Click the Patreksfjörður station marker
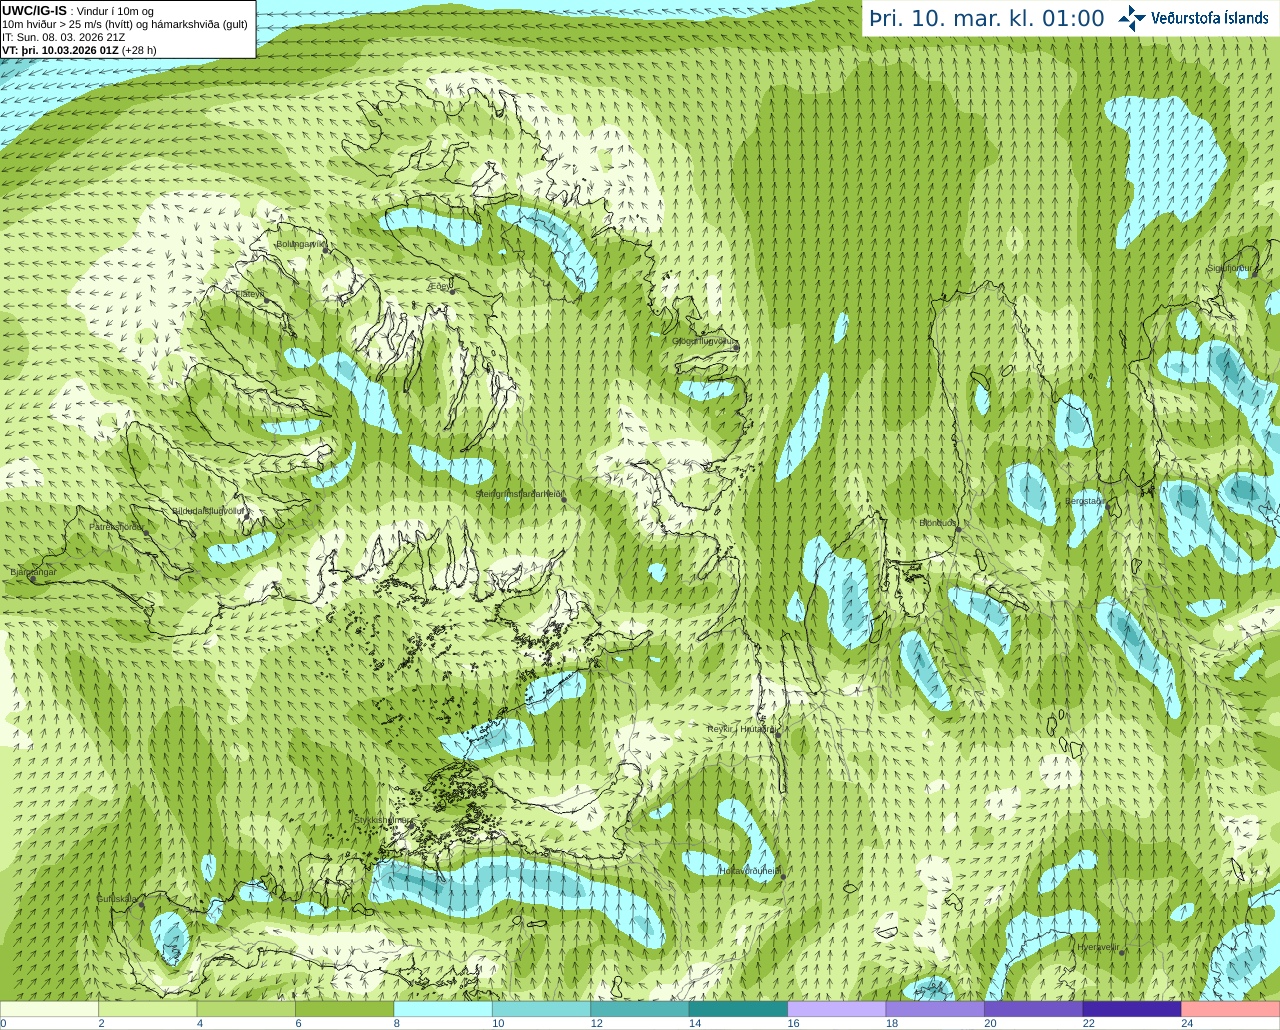Image resolution: width=1280 pixels, height=1030 pixels. pyautogui.click(x=146, y=533)
